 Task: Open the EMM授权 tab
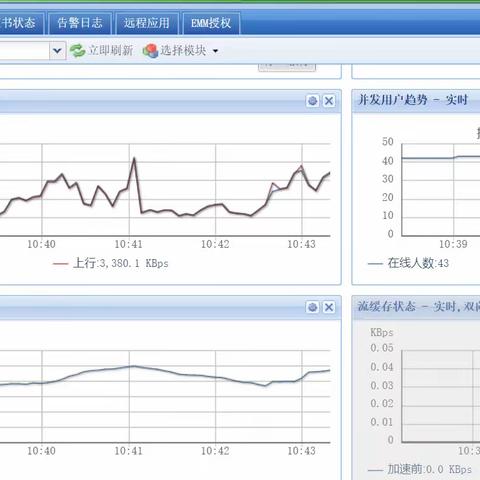pyautogui.click(x=211, y=23)
